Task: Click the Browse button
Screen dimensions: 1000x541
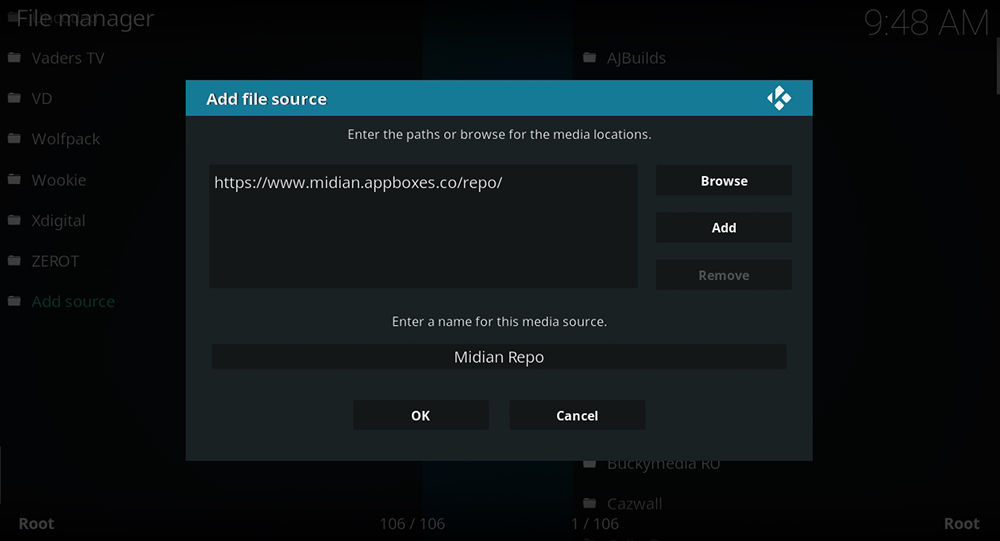Action: (x=724, y=181)
